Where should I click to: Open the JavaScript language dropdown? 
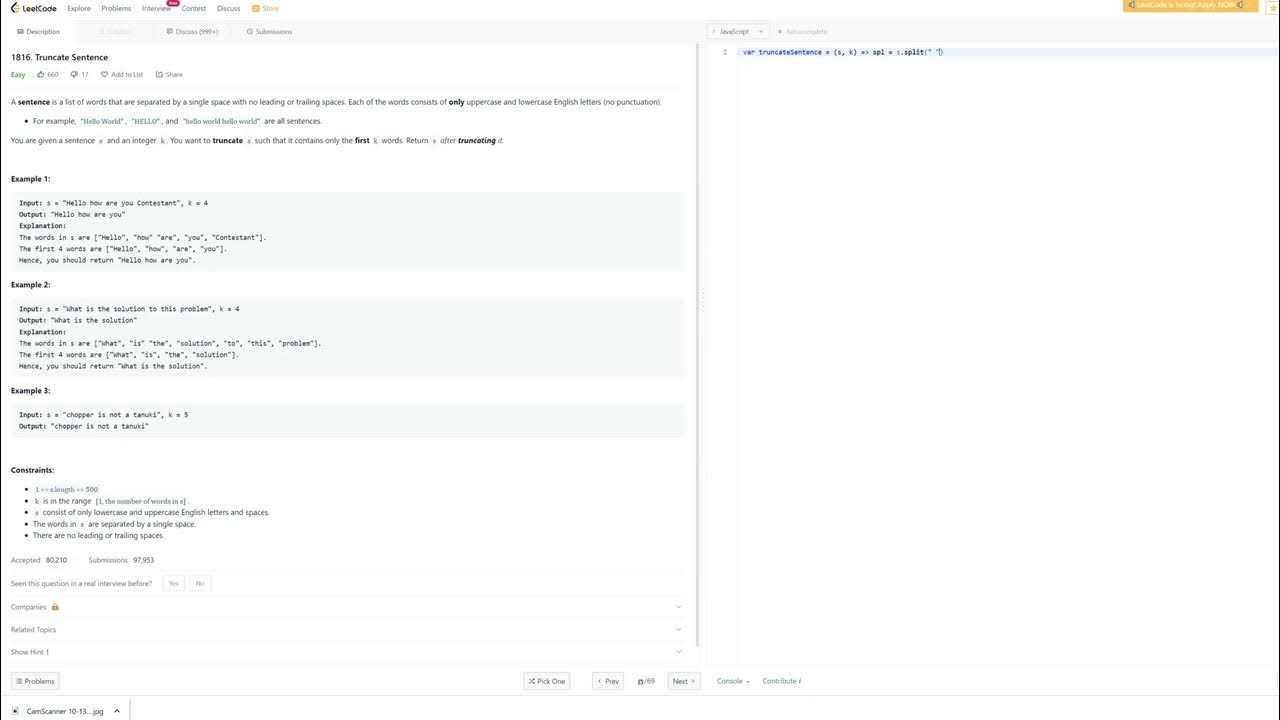point(740,32)
